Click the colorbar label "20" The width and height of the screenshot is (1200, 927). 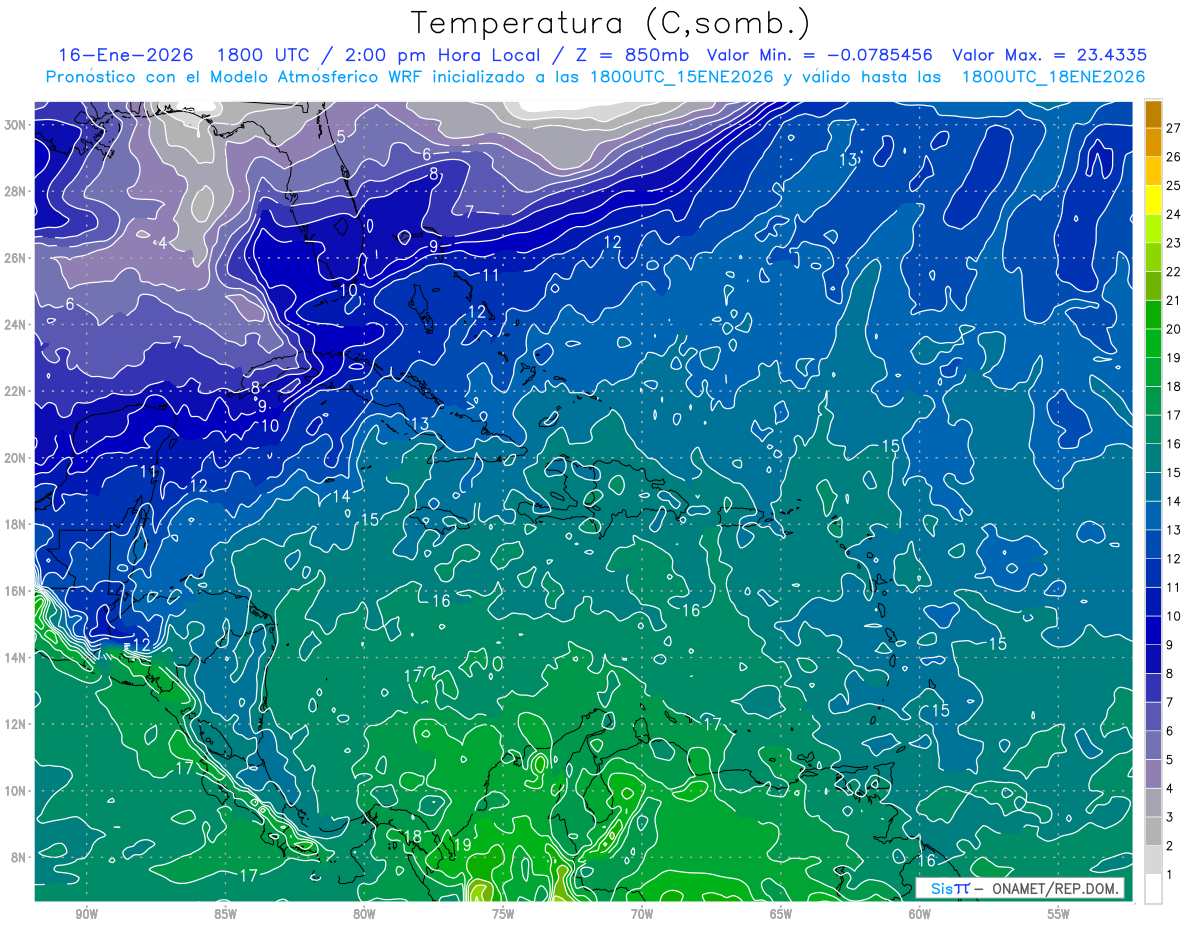[1174, 329]
